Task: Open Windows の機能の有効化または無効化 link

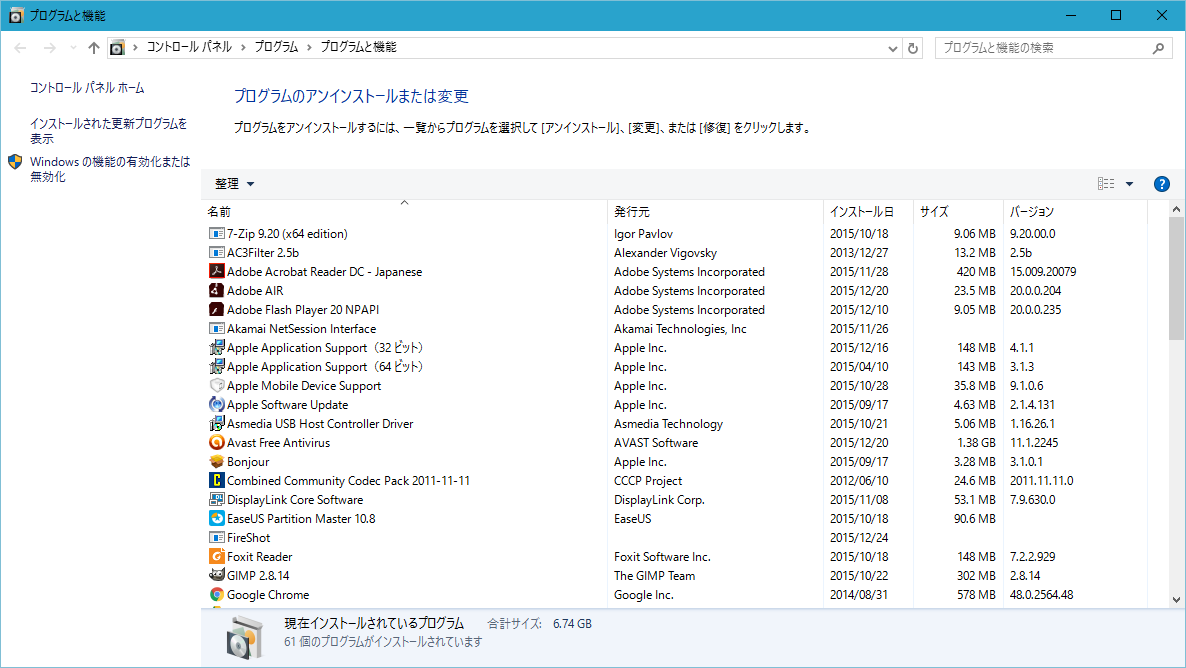Action: pos(110,169)
